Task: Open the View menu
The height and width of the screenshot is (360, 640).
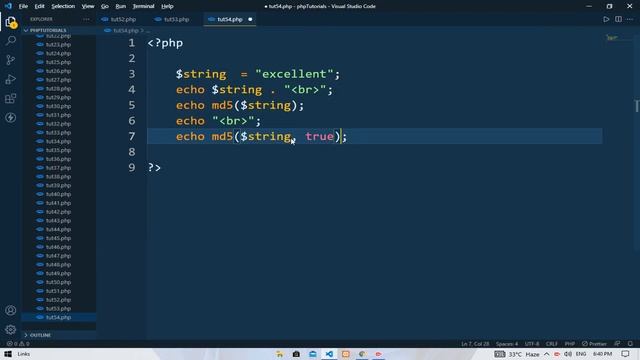Action: coord(88,6)
